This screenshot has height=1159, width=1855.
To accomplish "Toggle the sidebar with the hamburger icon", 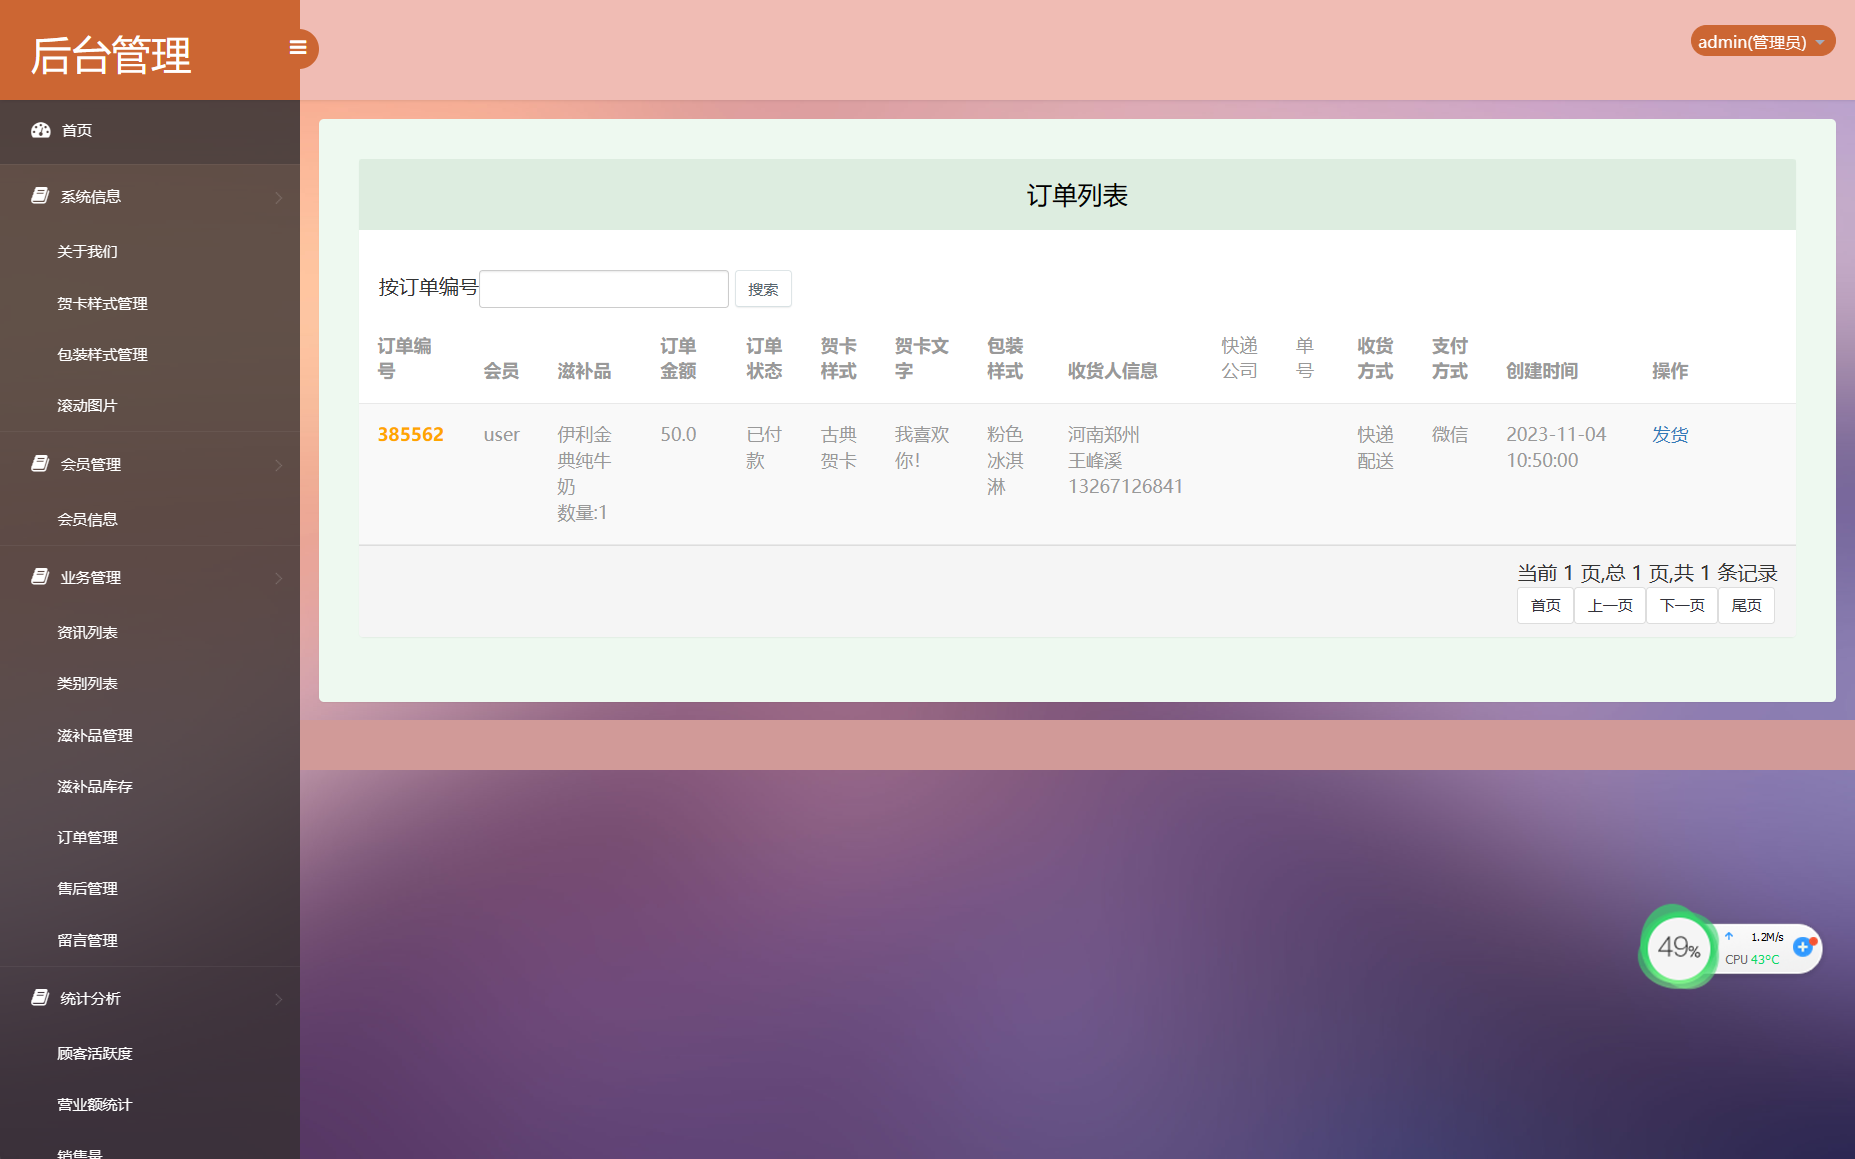I will 297,47.
